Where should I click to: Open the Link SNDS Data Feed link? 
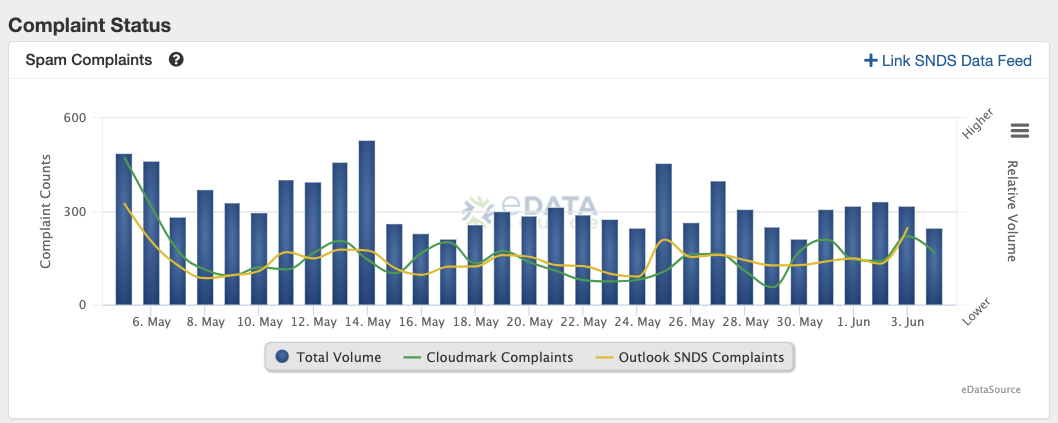coord(956,61)
